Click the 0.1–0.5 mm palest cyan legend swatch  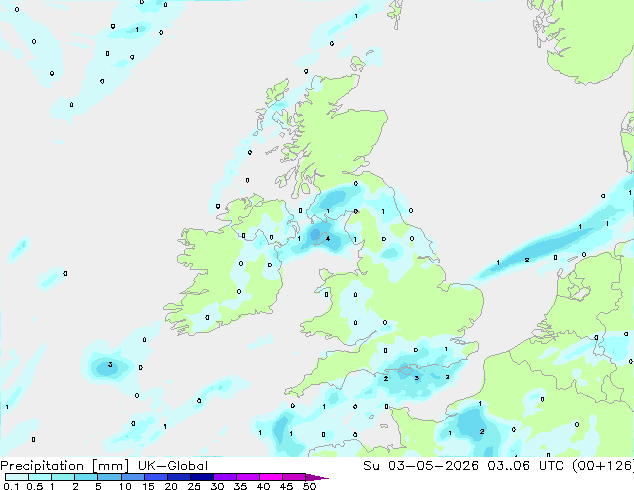[17, 477]
